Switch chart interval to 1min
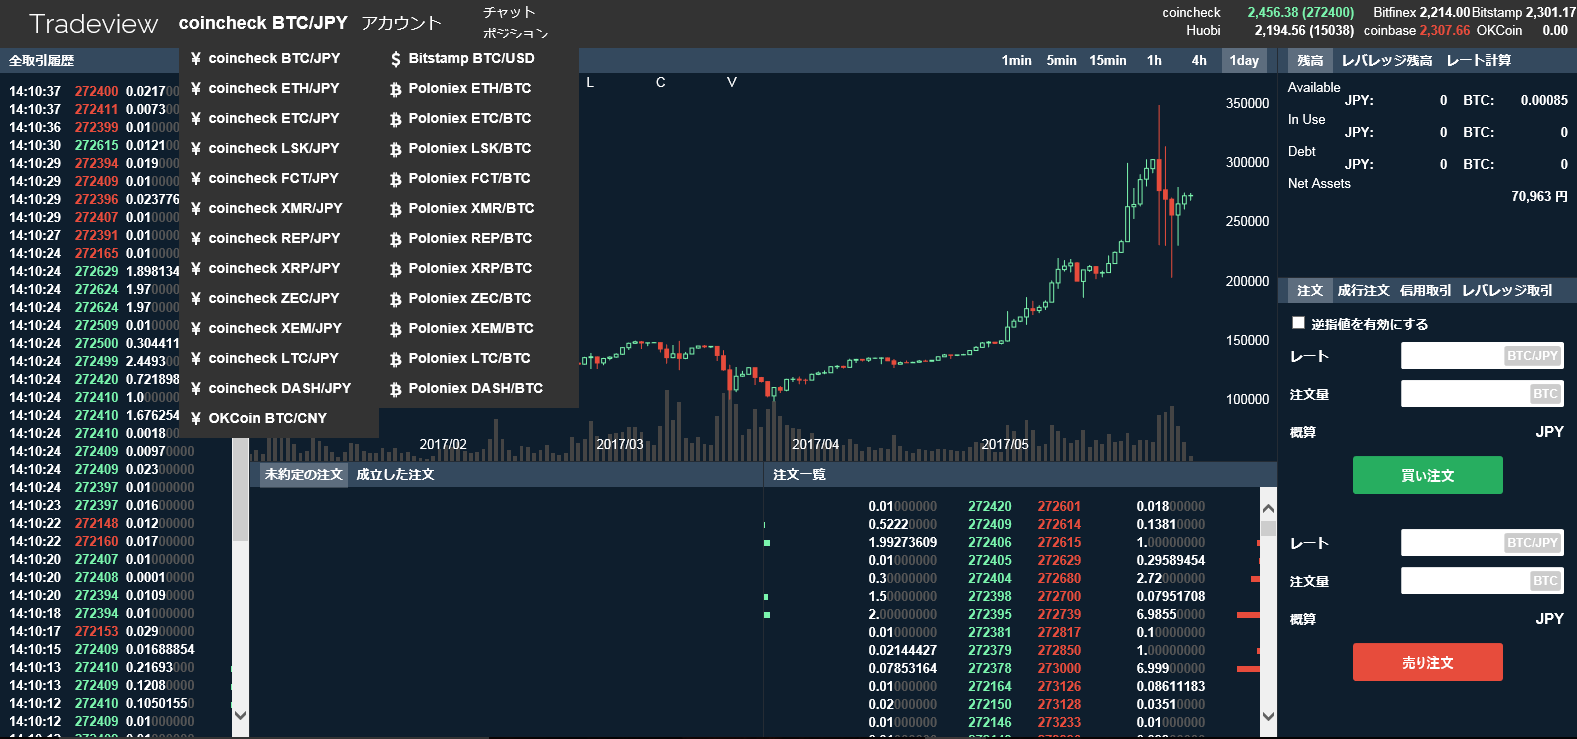This screenshot has height=739, width=1577. [1016, 61]
